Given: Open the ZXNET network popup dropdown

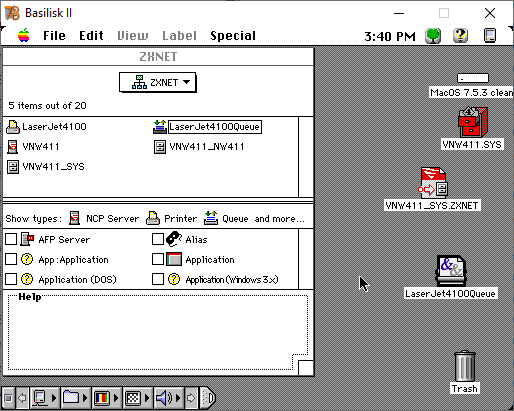Looking at the screenshot, I should 158,82.
